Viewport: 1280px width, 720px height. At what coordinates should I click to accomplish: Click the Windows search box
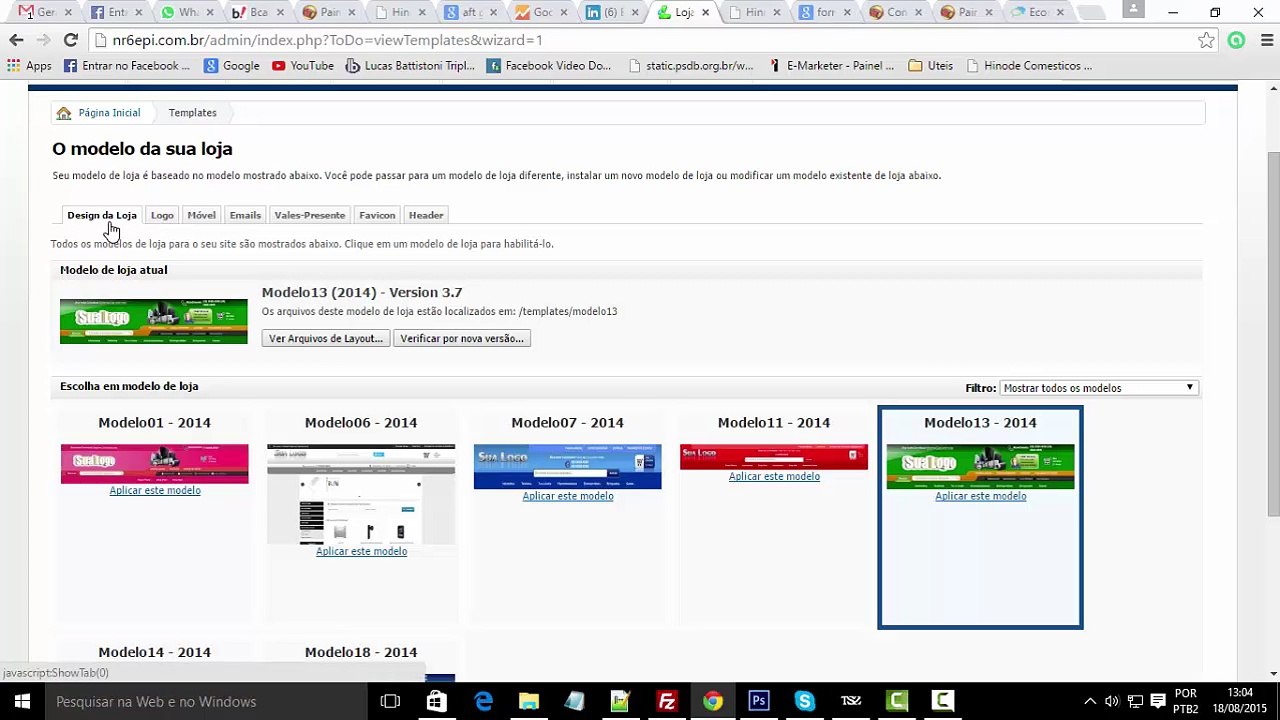tap(206, 701)
